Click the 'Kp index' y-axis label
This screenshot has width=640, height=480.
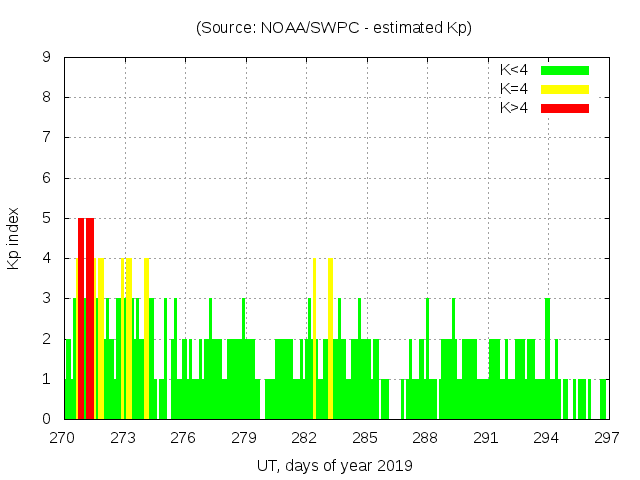click(x=14, y=238)
